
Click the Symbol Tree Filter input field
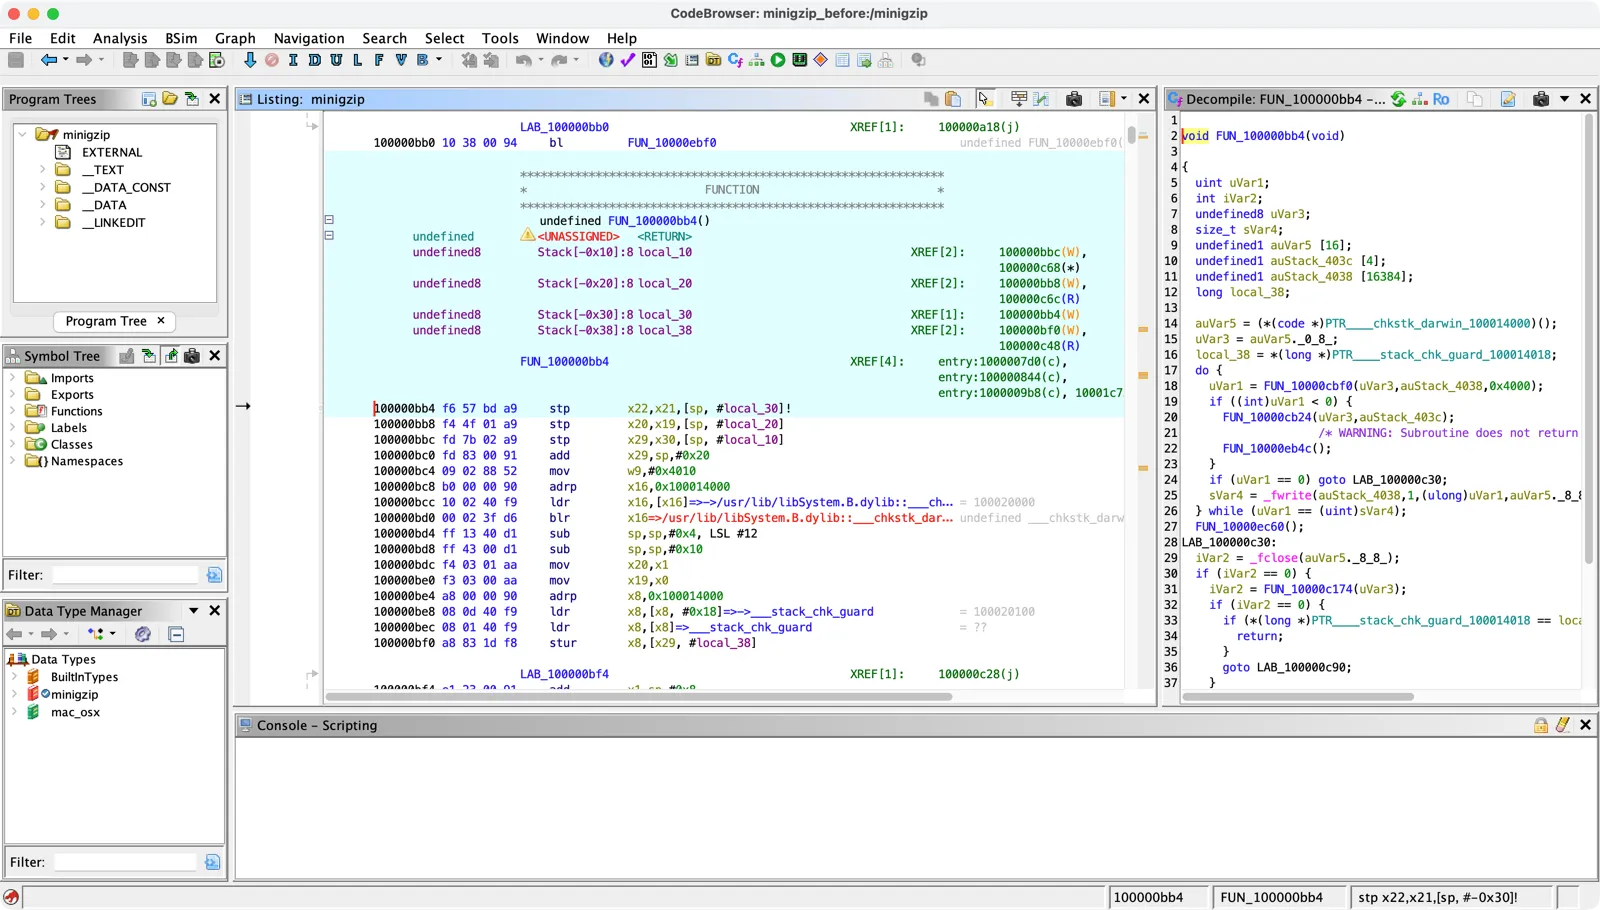126,575
